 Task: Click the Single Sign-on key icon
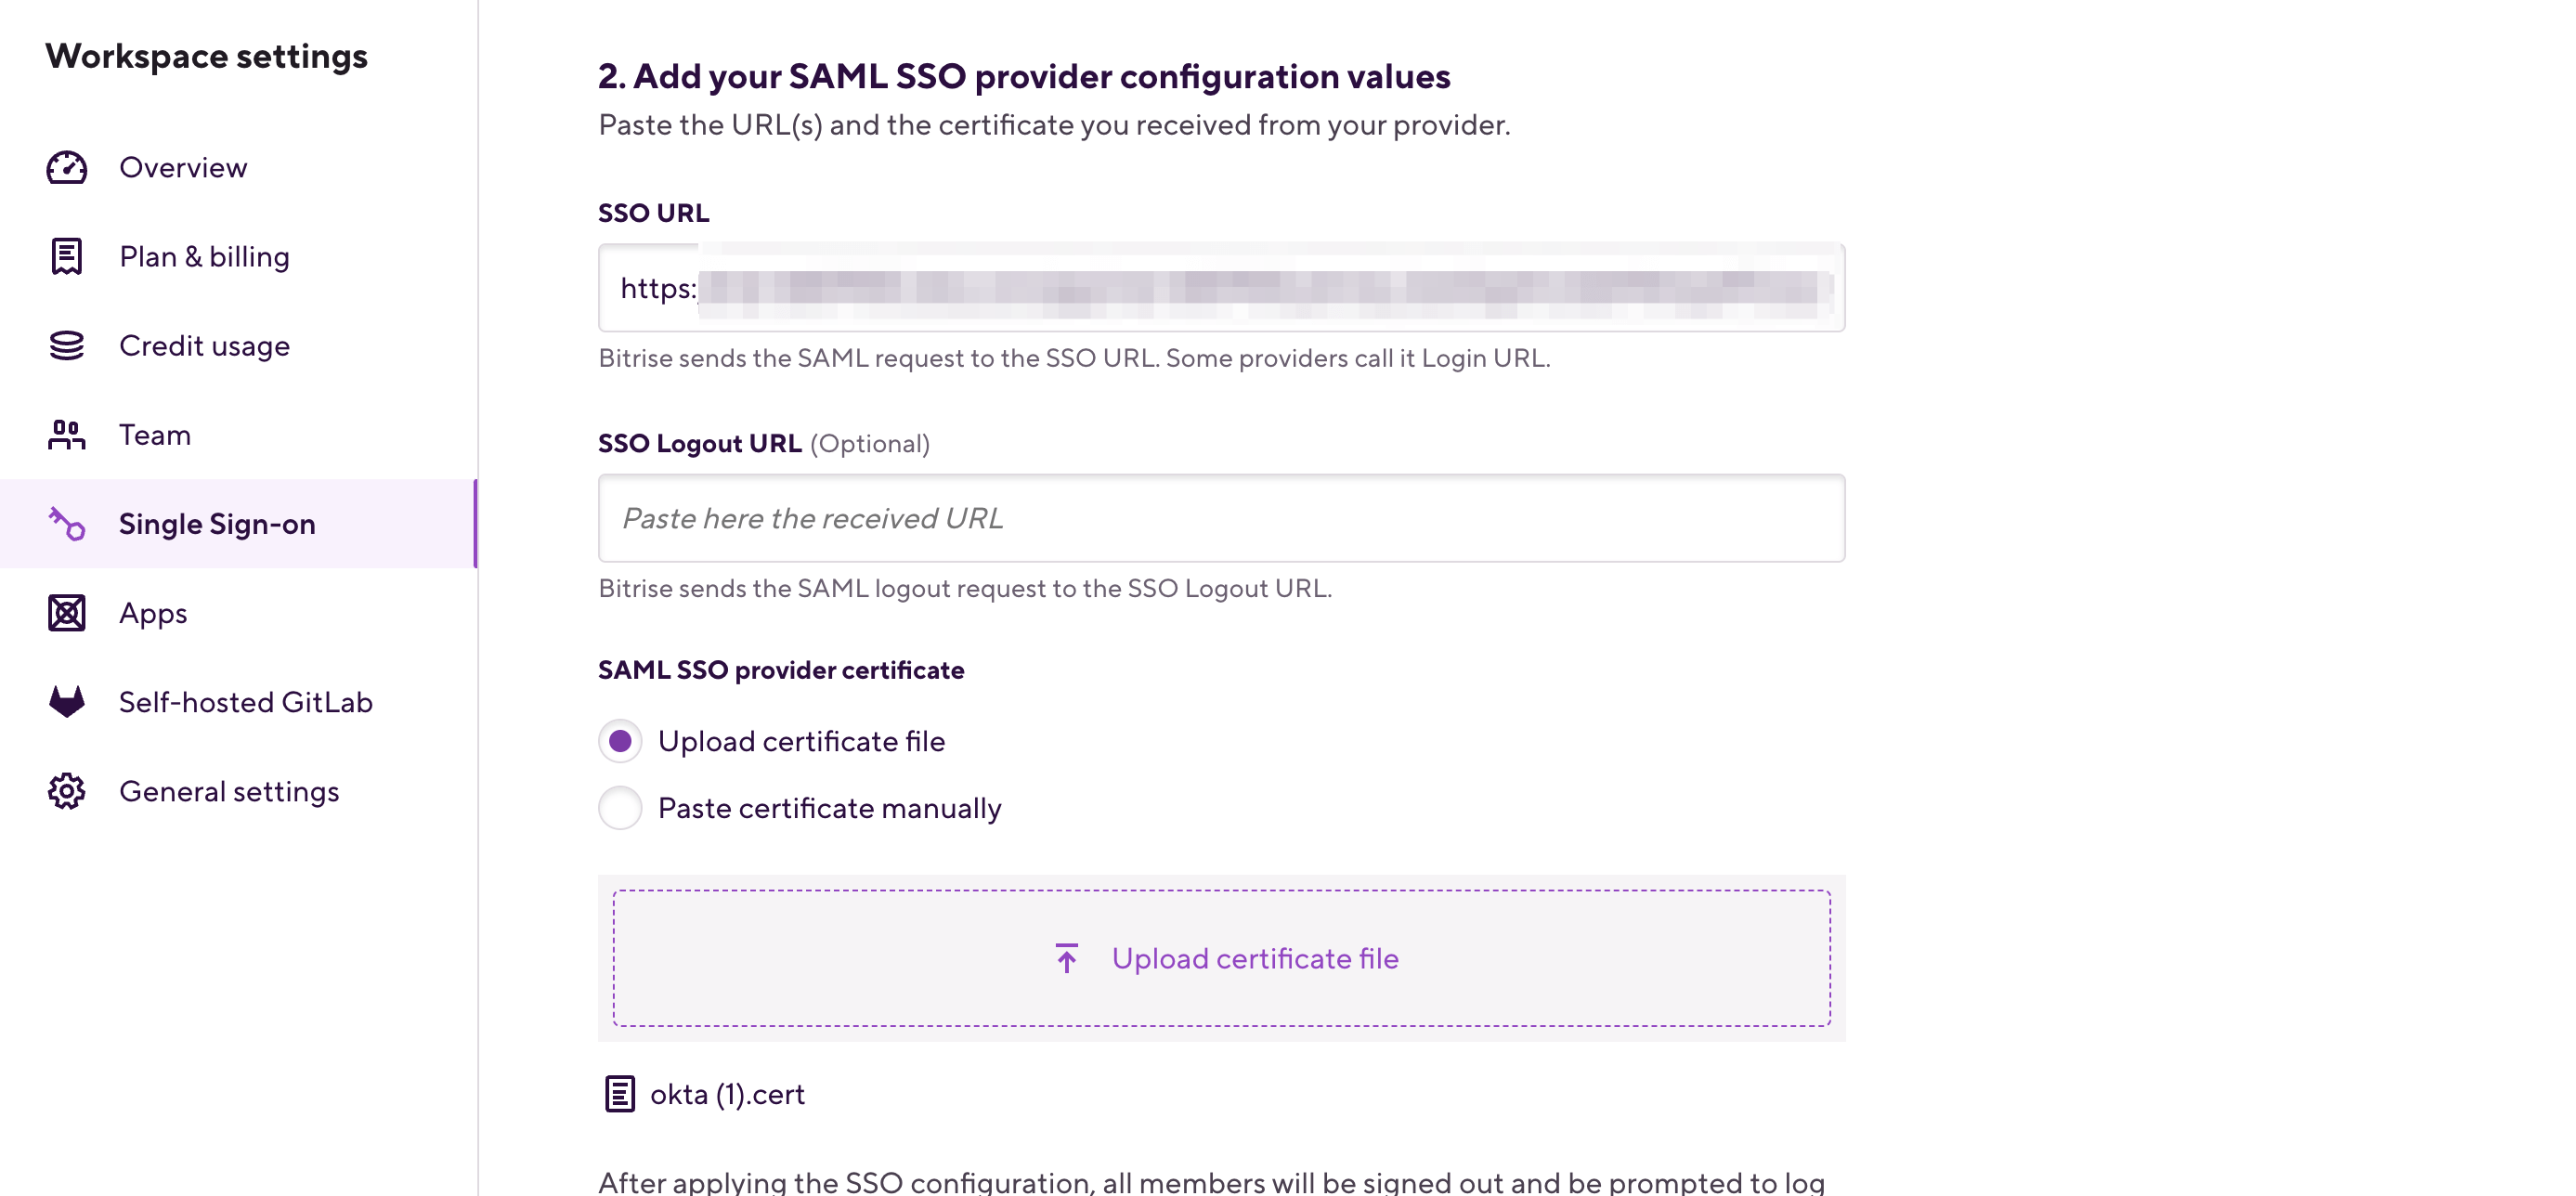(65, 523)
